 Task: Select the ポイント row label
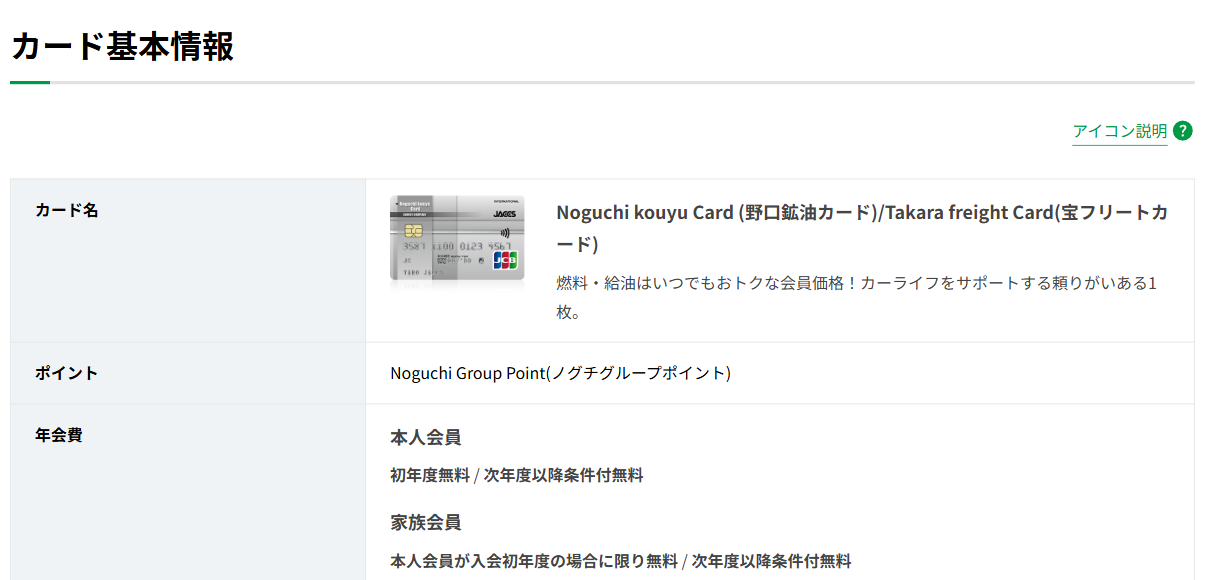pos(67,373)
